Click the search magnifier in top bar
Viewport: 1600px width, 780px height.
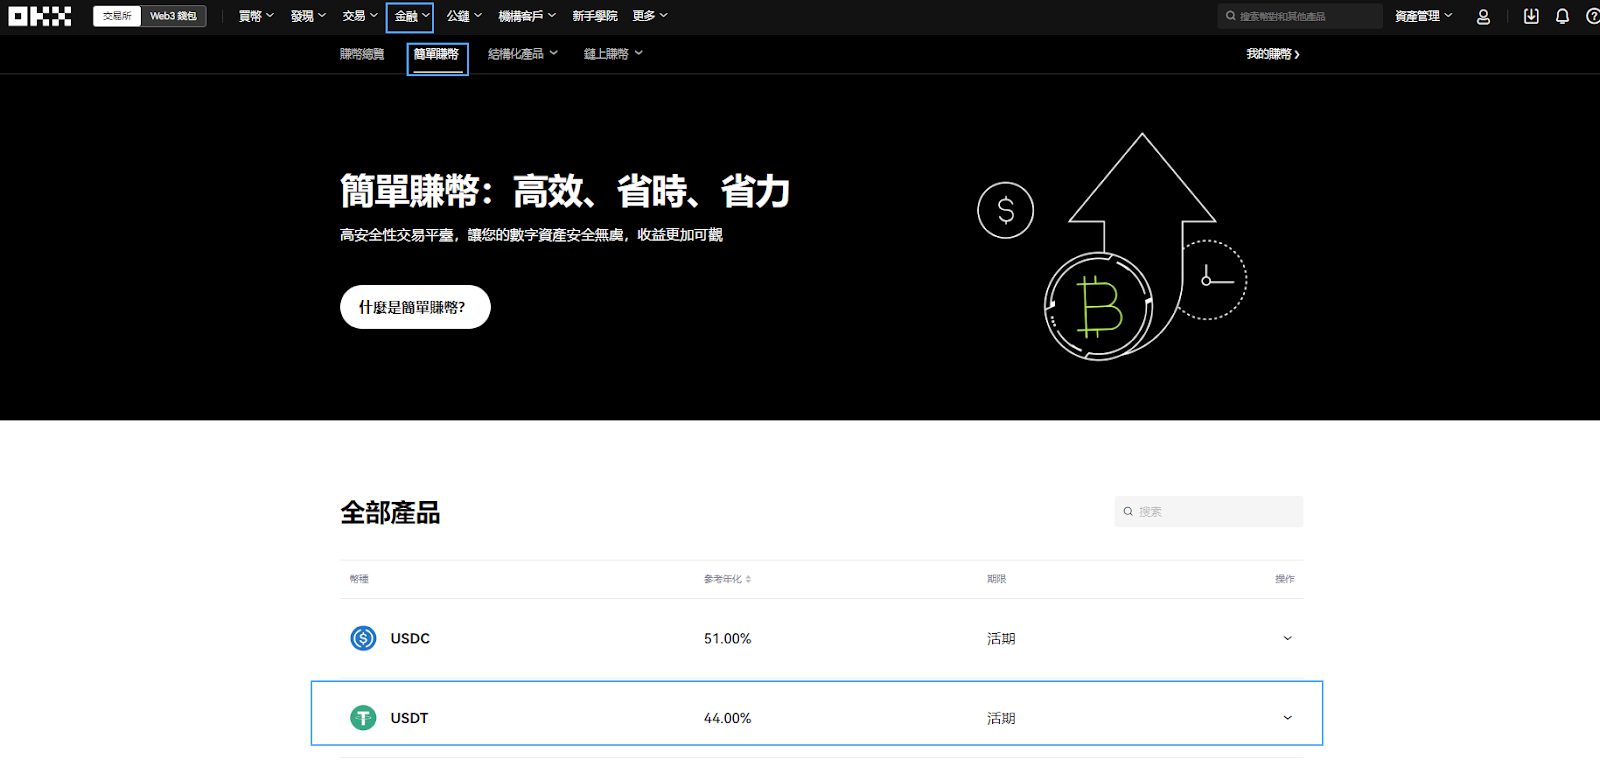pos(1231,16)
